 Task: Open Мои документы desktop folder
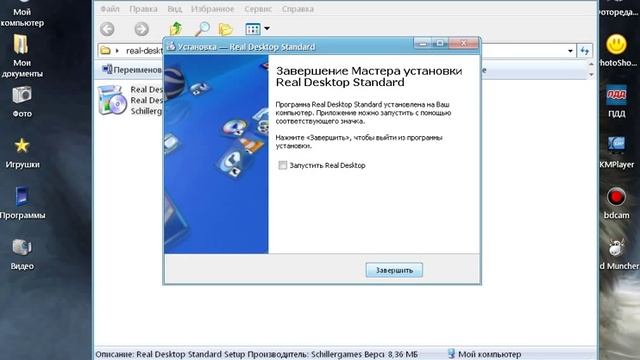click(22, 56)
